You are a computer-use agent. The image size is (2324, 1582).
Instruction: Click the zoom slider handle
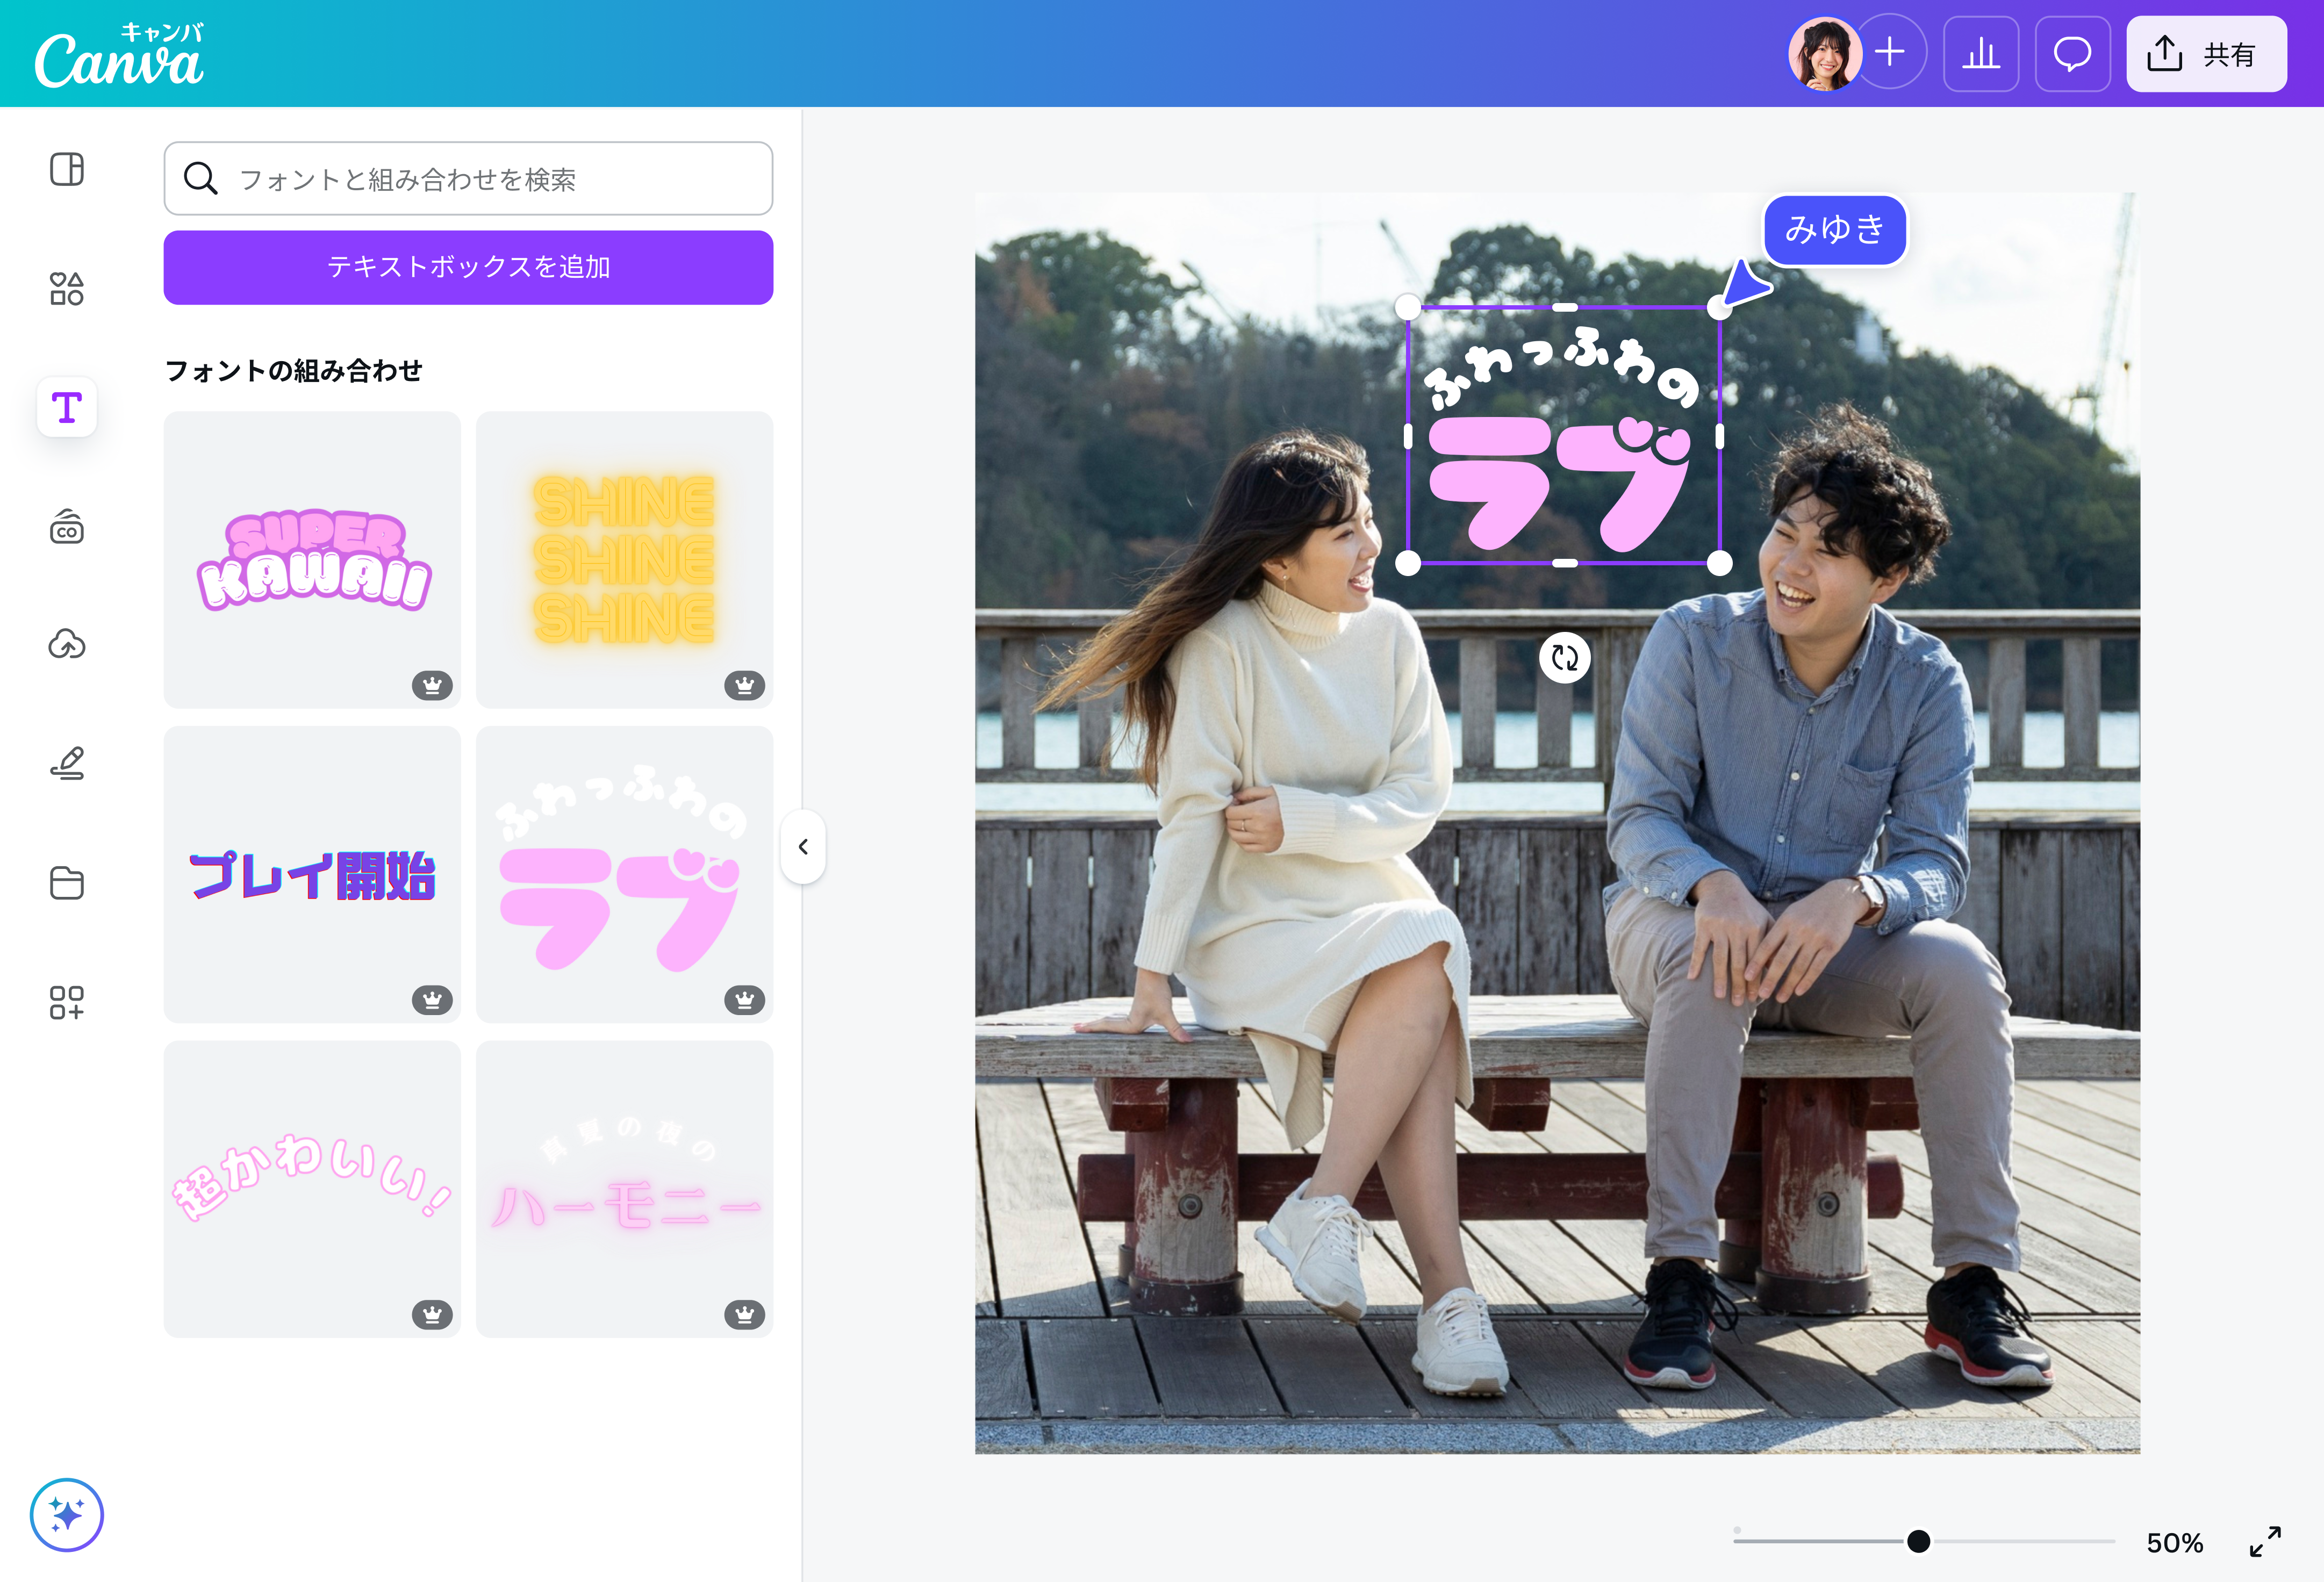1918,1541
